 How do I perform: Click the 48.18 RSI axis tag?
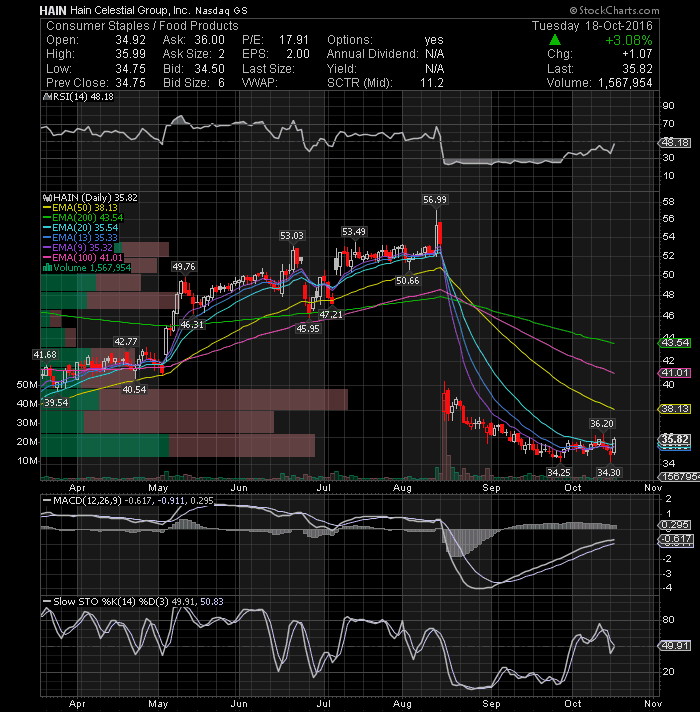[675, 143]
